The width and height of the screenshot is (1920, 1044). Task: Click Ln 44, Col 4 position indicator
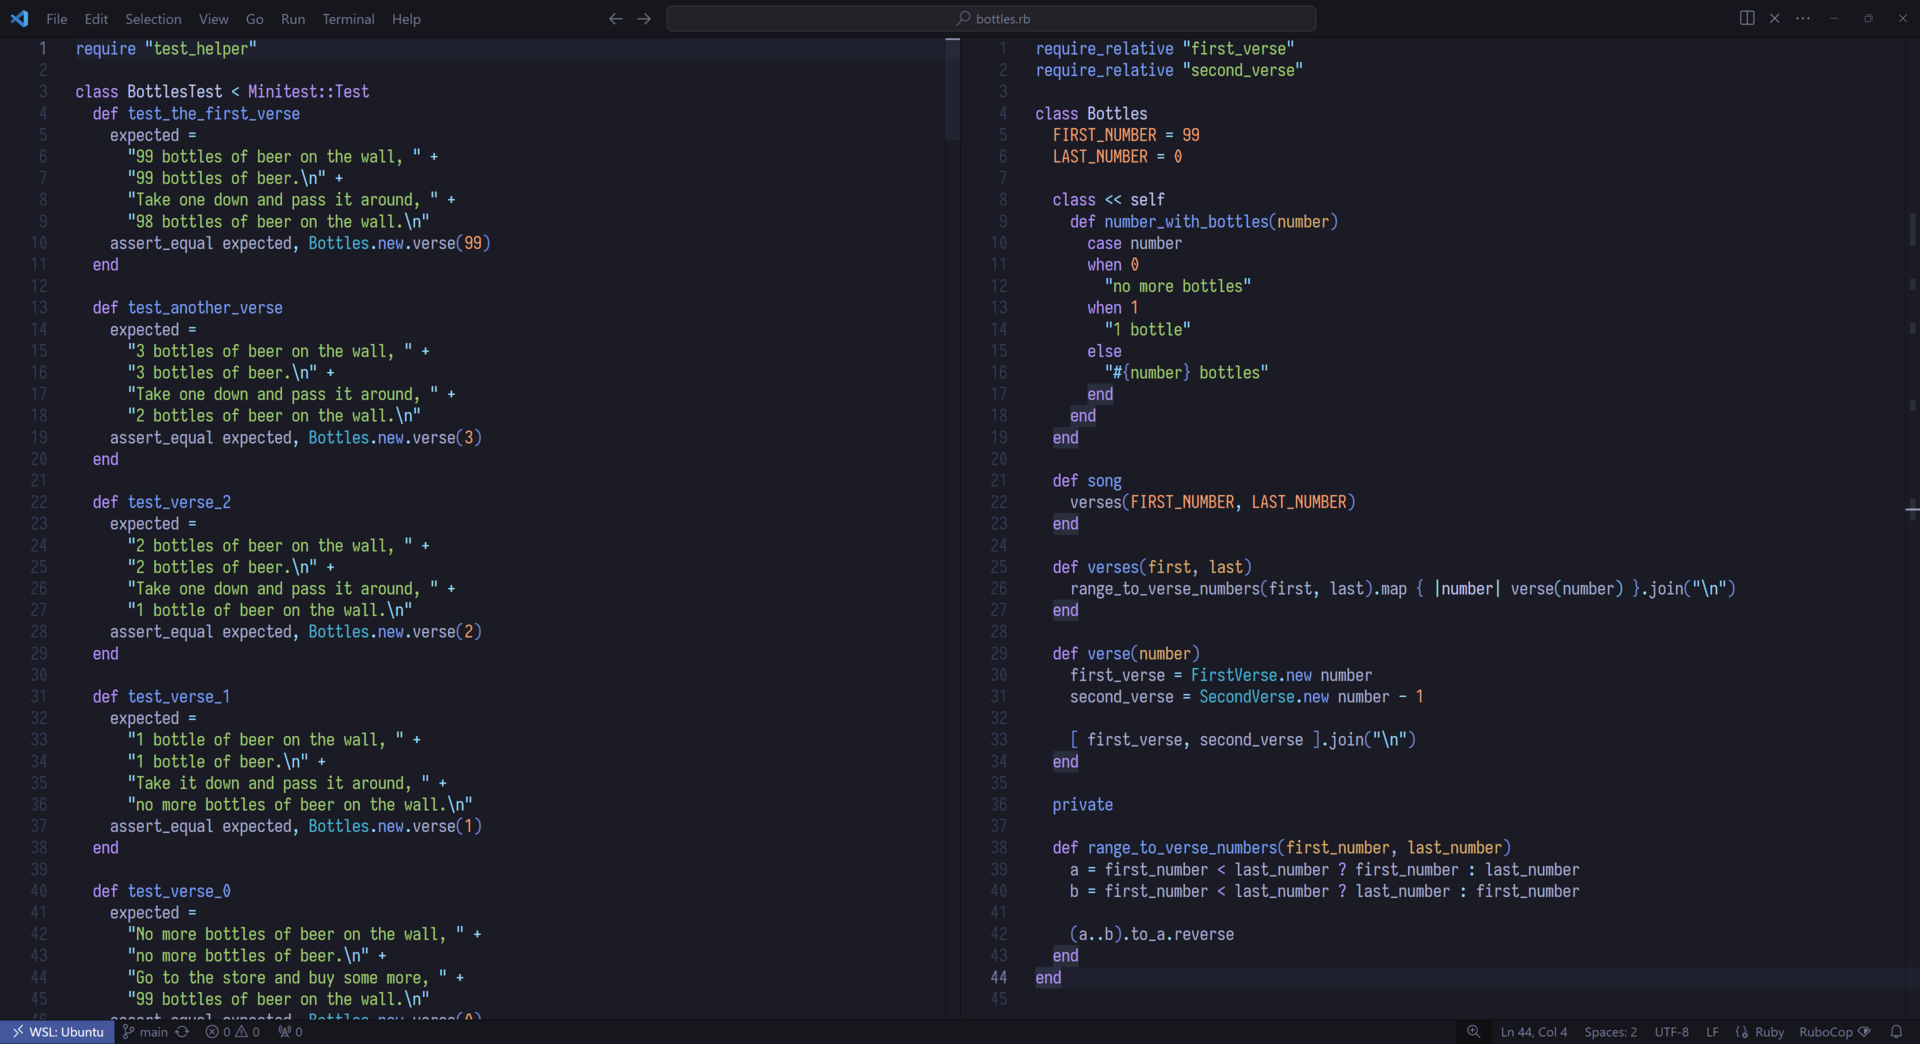[x=1534, y=1032]
